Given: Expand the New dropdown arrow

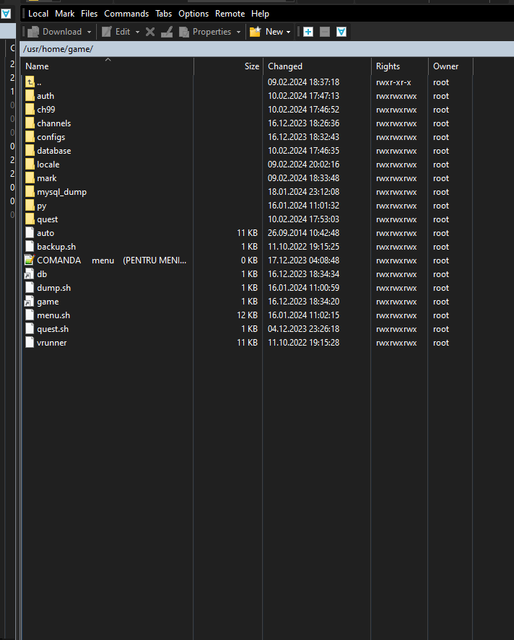Looking at the screenshot, I should 288,32.
